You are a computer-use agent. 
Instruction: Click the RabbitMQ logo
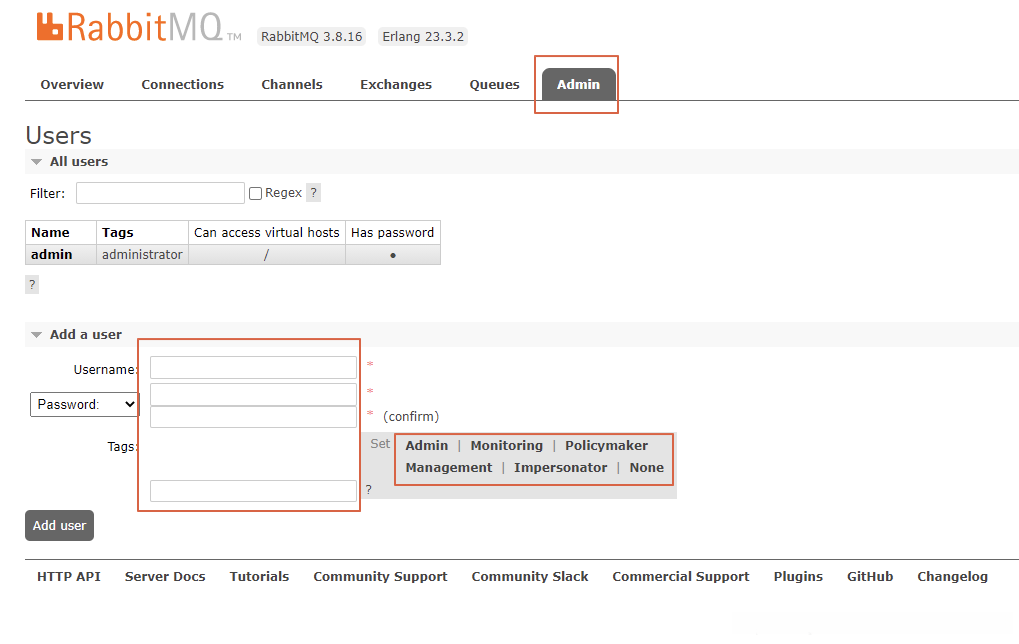tap(139, 28)
